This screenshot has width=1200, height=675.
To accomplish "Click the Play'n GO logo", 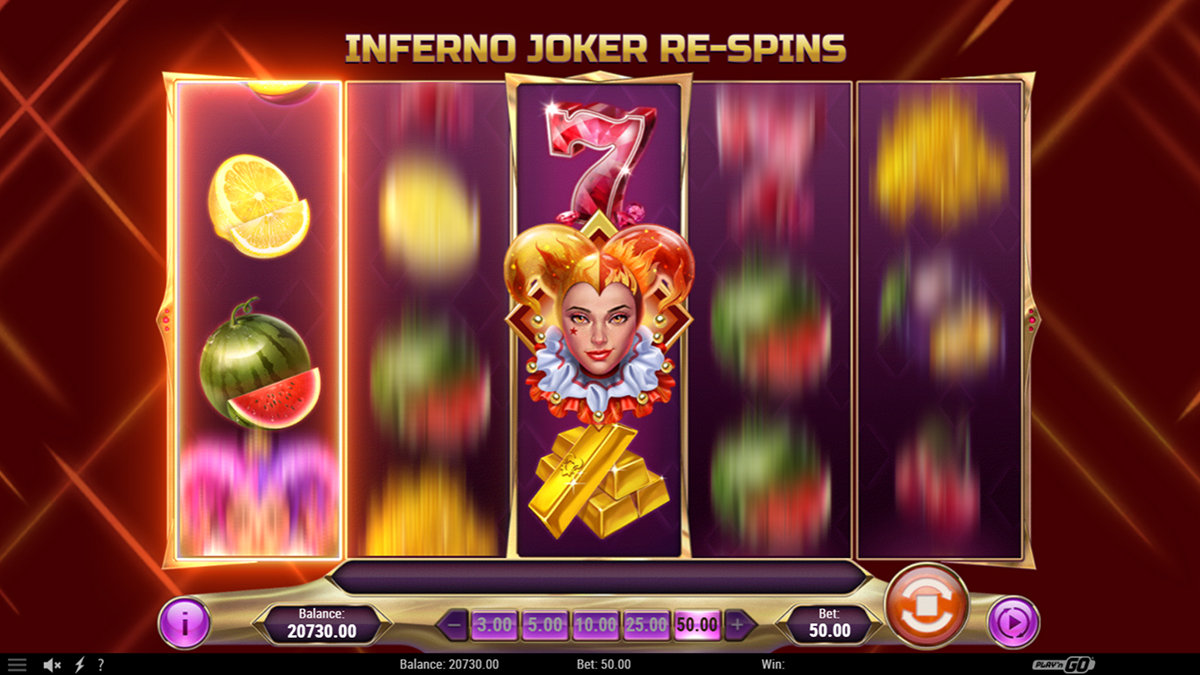I will (x=1064, y=664).
